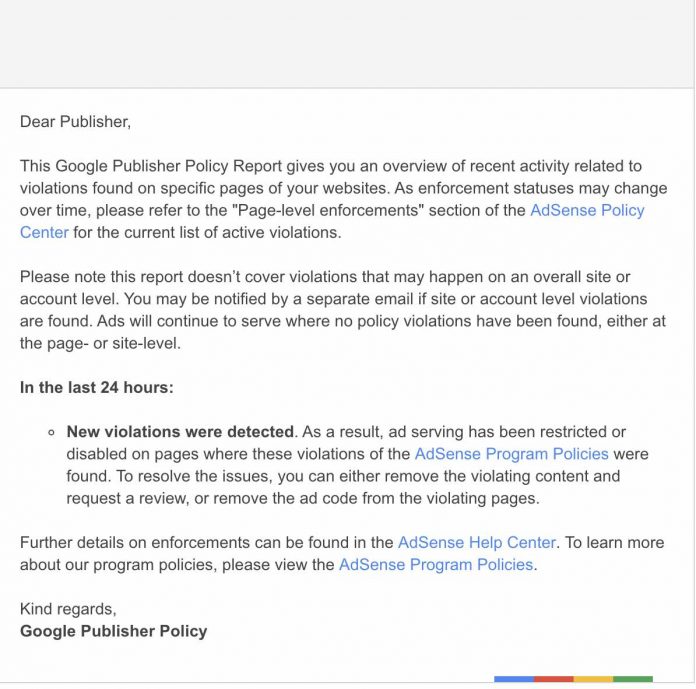Image resolution: width=696 pixels, height=689 pixels.
Task: Open AdSense Program Policies link in final paragraph
Action: point(435,564)
